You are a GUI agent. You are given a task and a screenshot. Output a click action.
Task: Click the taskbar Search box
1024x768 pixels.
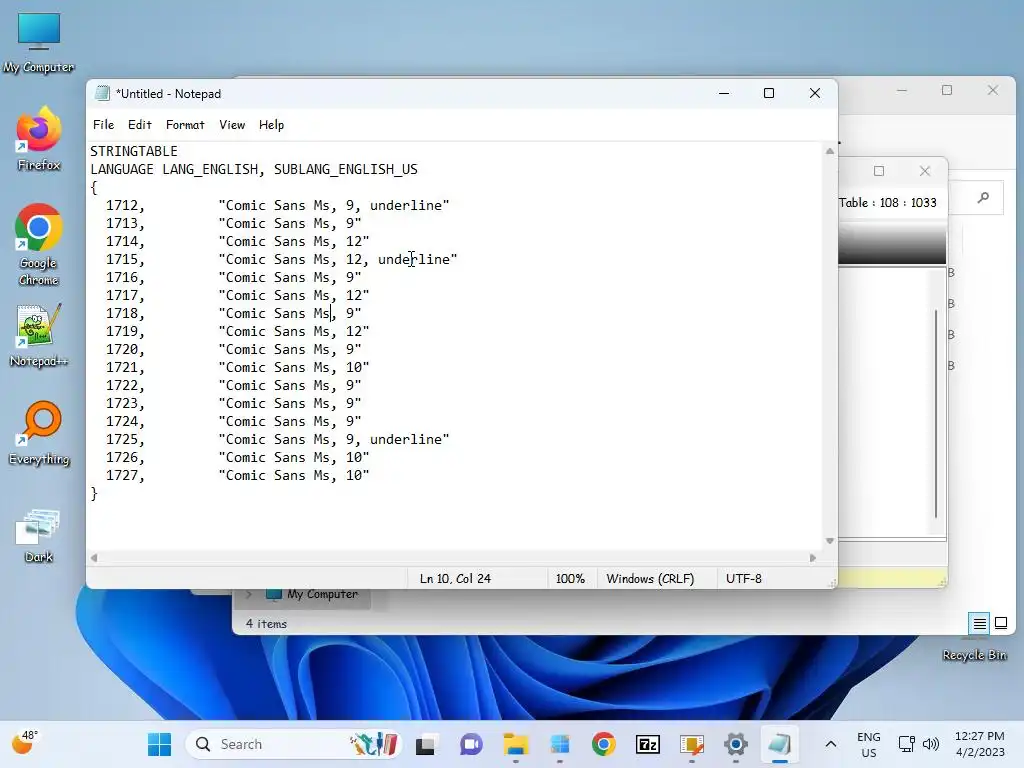click(x=294, y=744)
